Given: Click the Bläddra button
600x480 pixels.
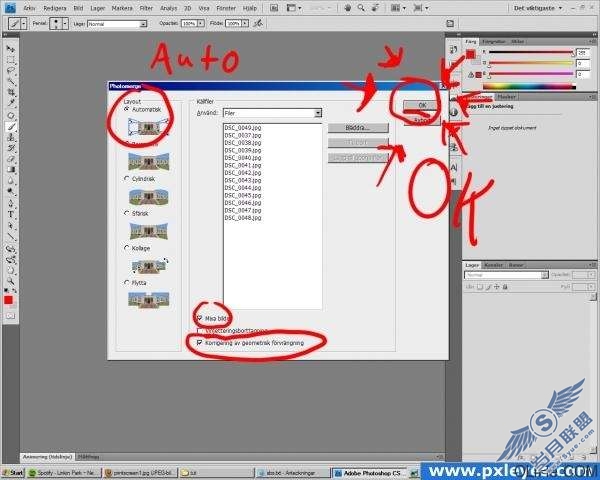Looking at the screenshot, I should coord(358,127).
